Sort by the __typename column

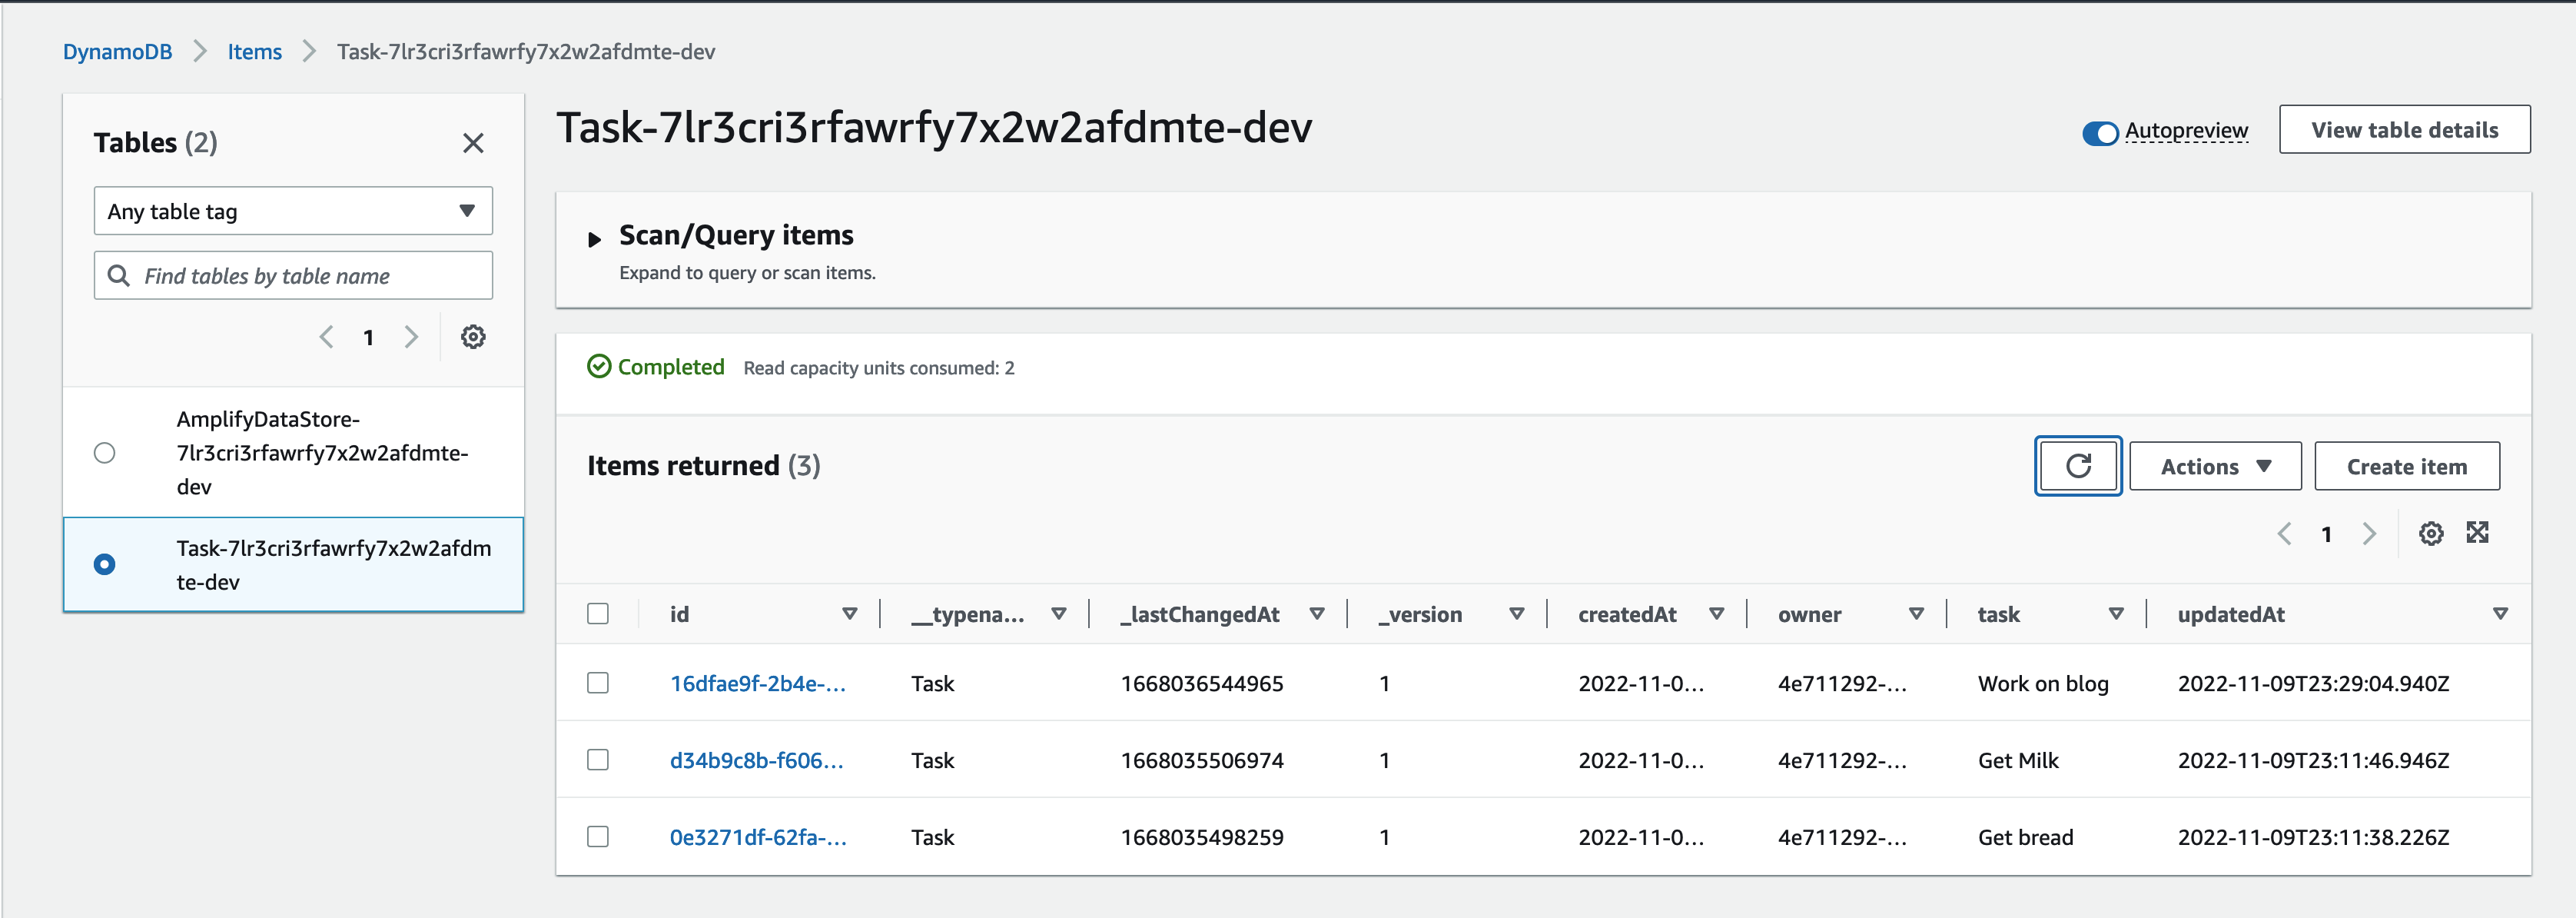coord(1058,614)
